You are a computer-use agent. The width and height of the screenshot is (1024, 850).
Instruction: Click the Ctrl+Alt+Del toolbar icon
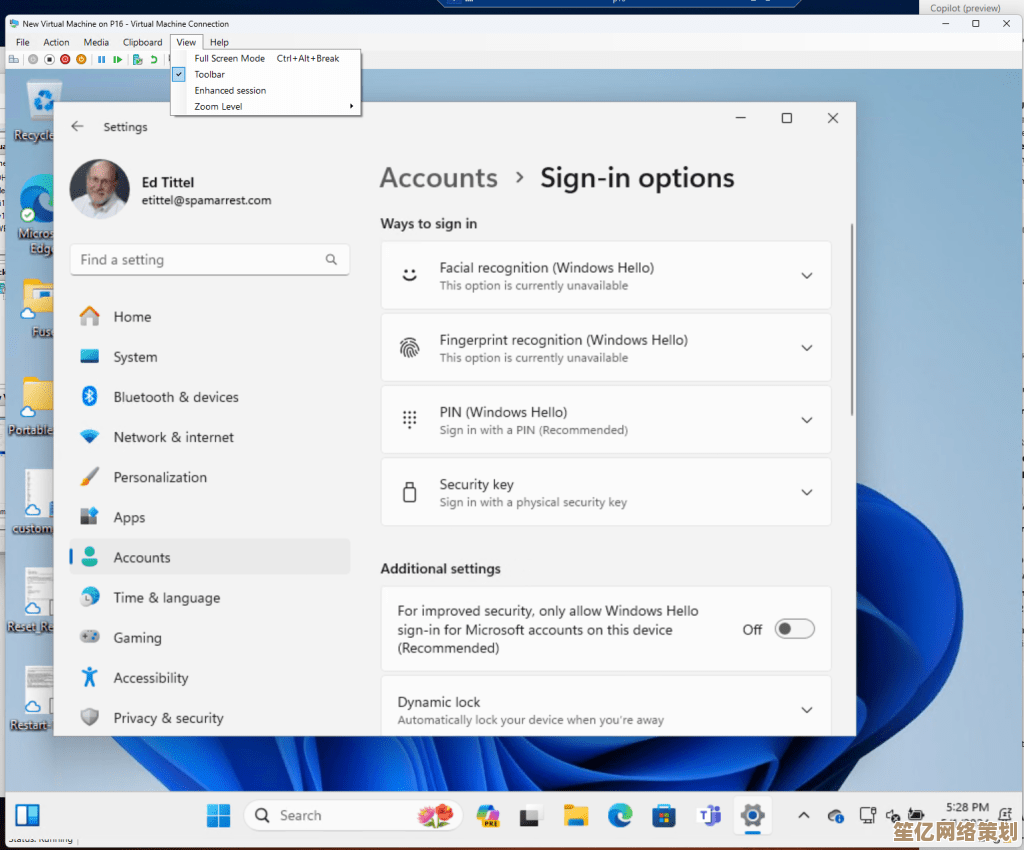pos(13,60)
